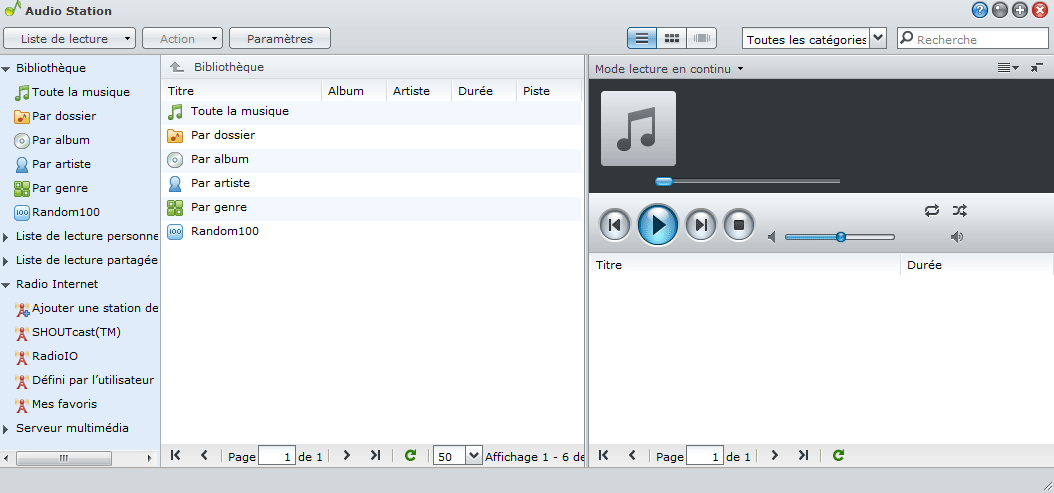This screenshot has width=1054, height=493.
Task: Open Toutes les catégories combo box
Action: 814,39
